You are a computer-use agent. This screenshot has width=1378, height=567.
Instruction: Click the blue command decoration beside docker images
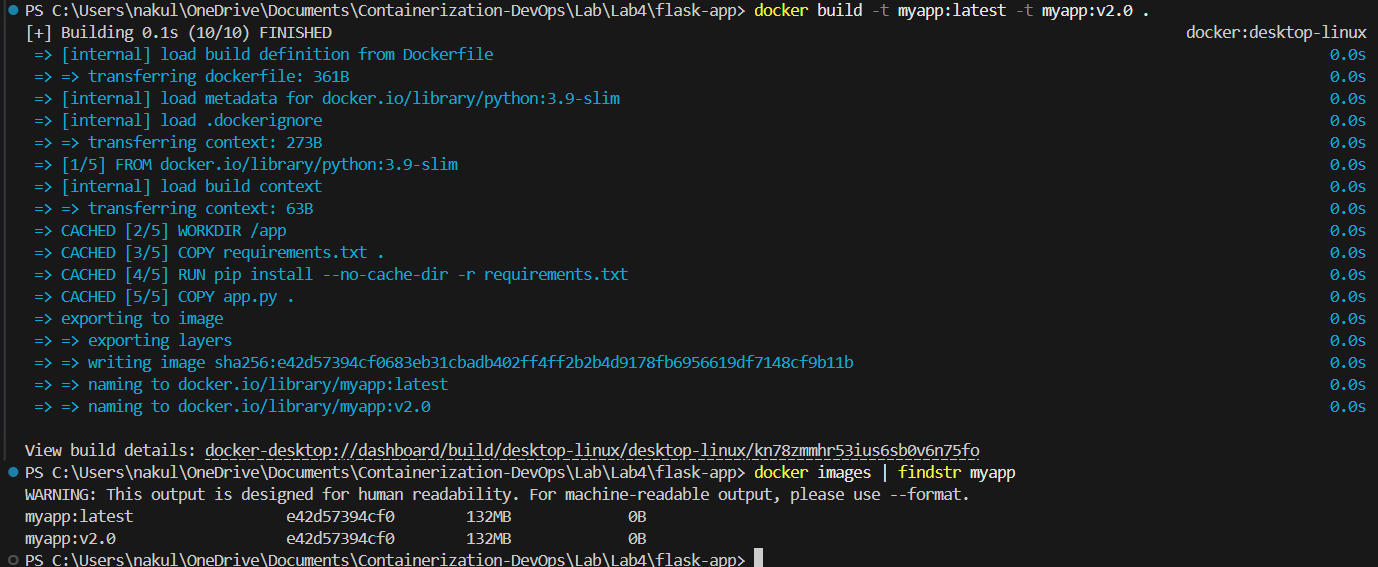point(10,471)
